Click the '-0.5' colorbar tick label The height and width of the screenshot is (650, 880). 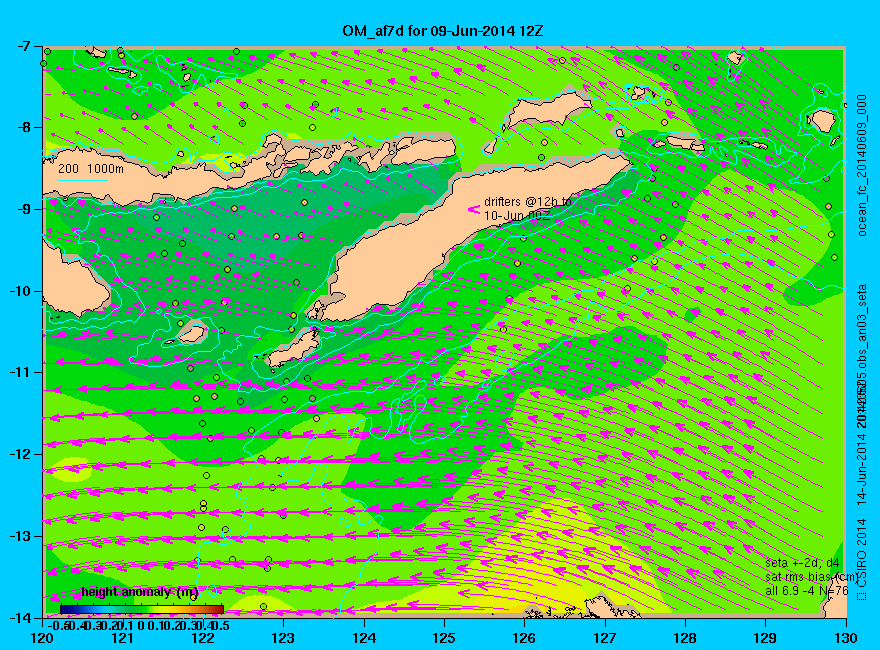tap(58, 625)
